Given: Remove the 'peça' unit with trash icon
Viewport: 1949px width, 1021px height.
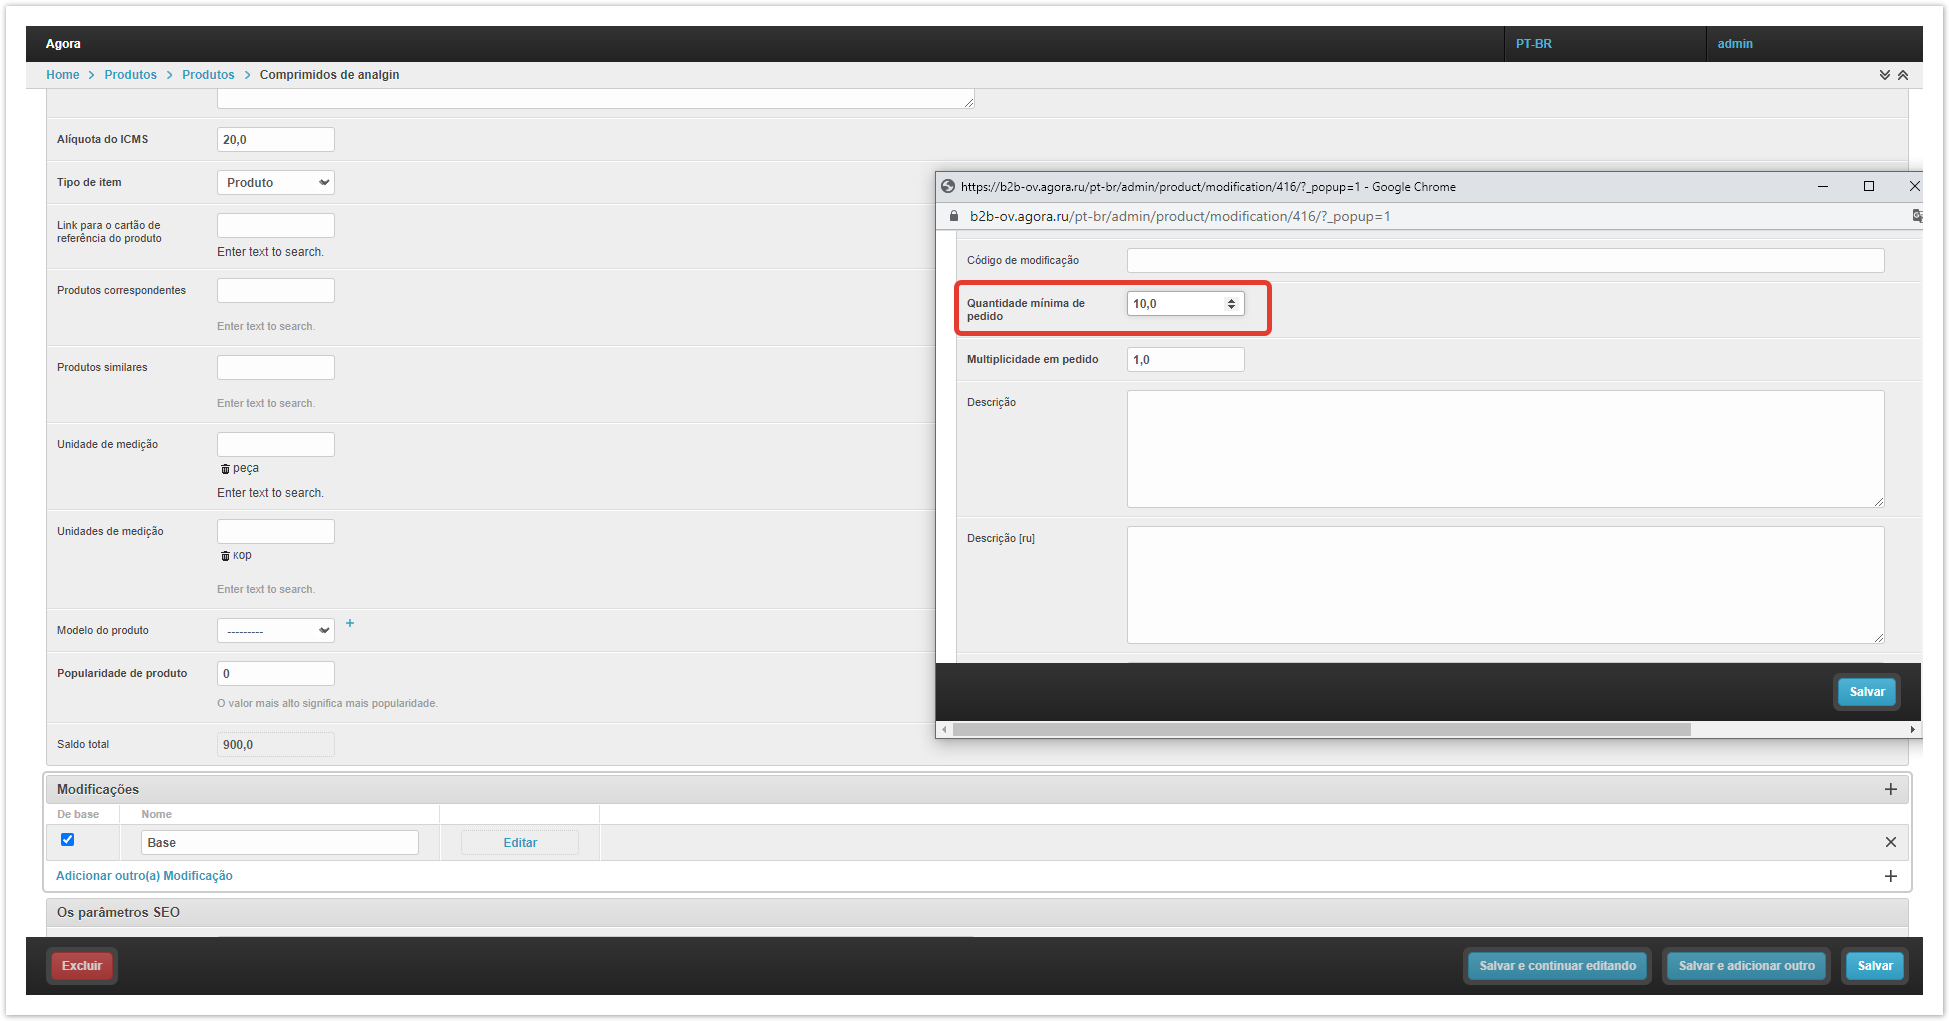Looking at the screenshot, I should click(225, 469).
